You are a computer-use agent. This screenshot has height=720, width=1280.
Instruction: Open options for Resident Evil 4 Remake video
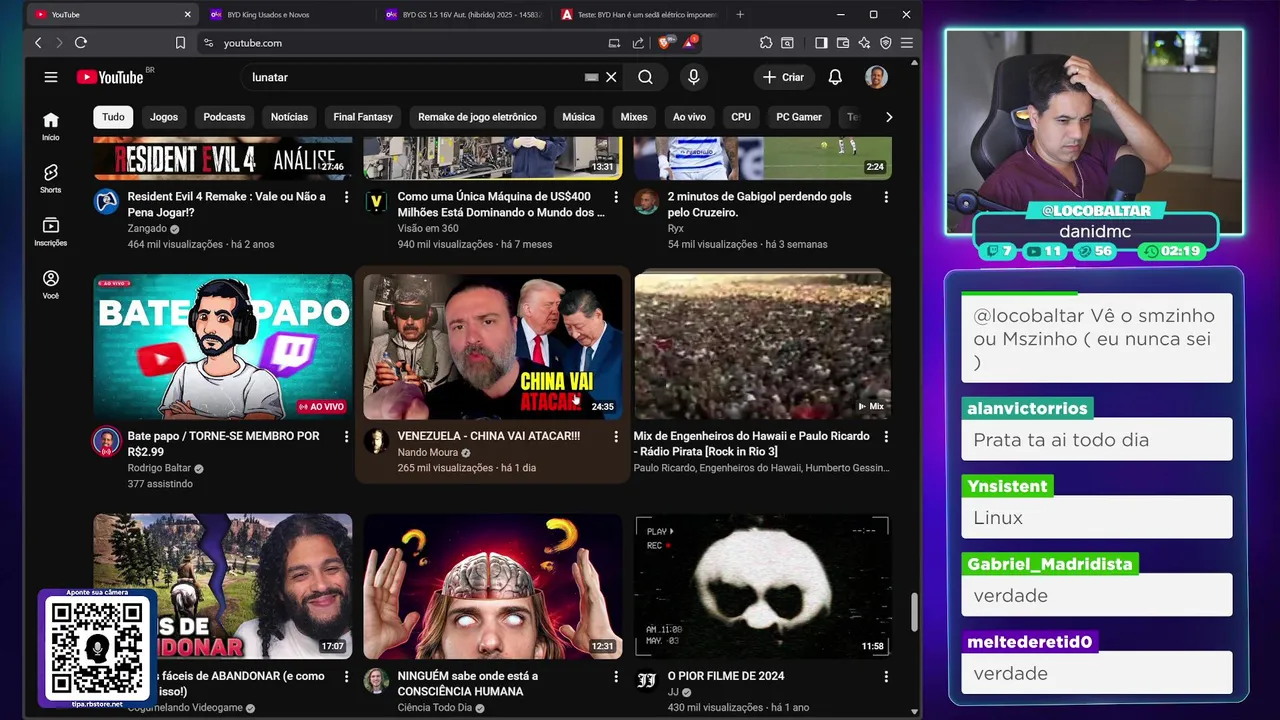[x=347, y=197]
